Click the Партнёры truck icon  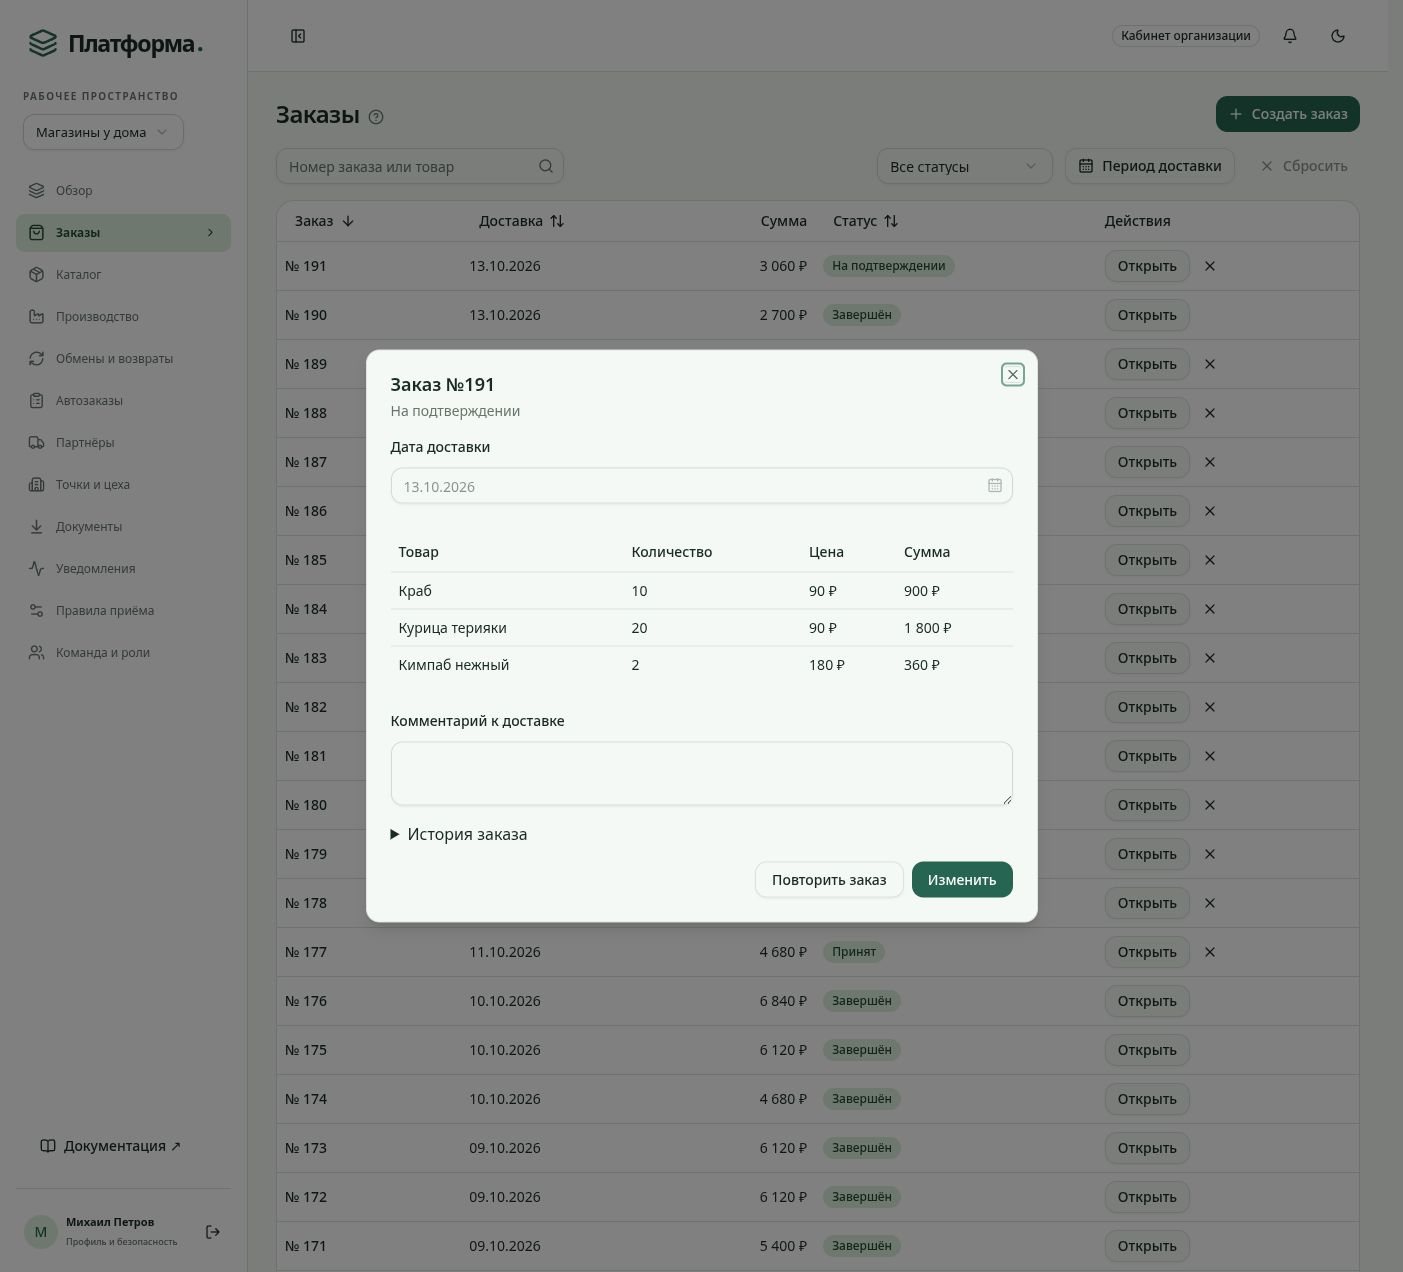coord(37,443)
